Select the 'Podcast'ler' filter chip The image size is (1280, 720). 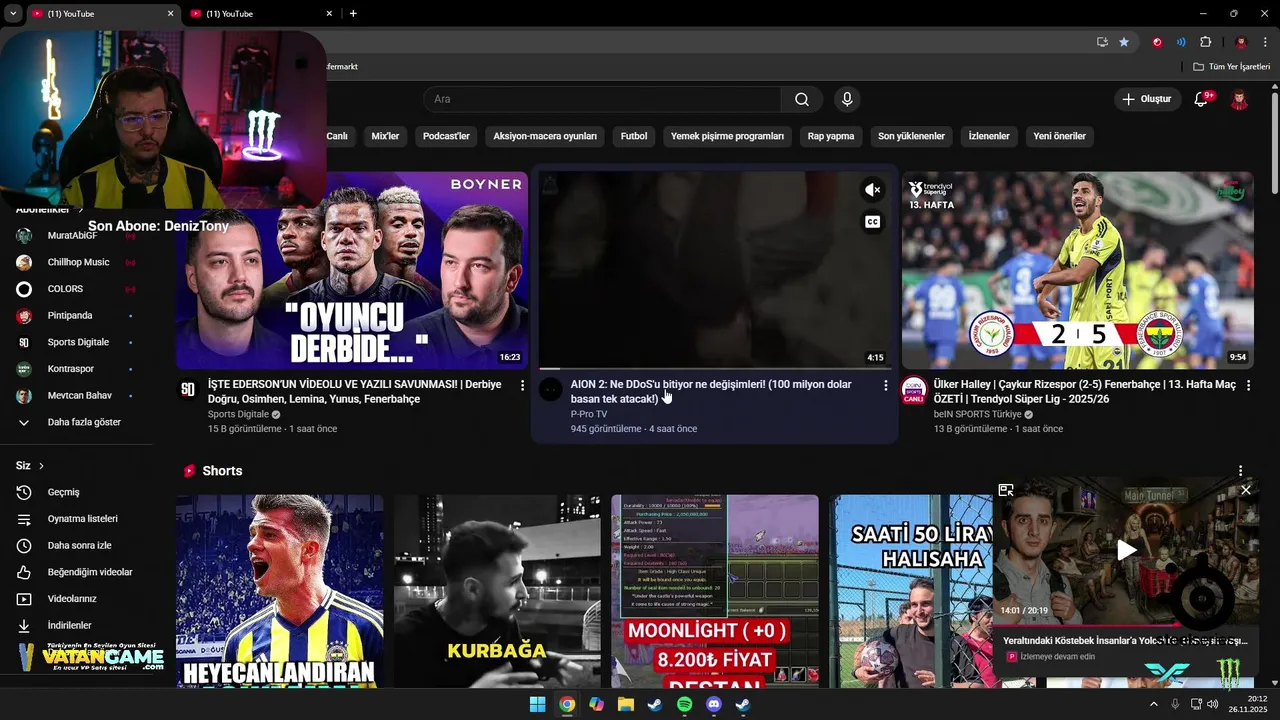click(446, 136)
